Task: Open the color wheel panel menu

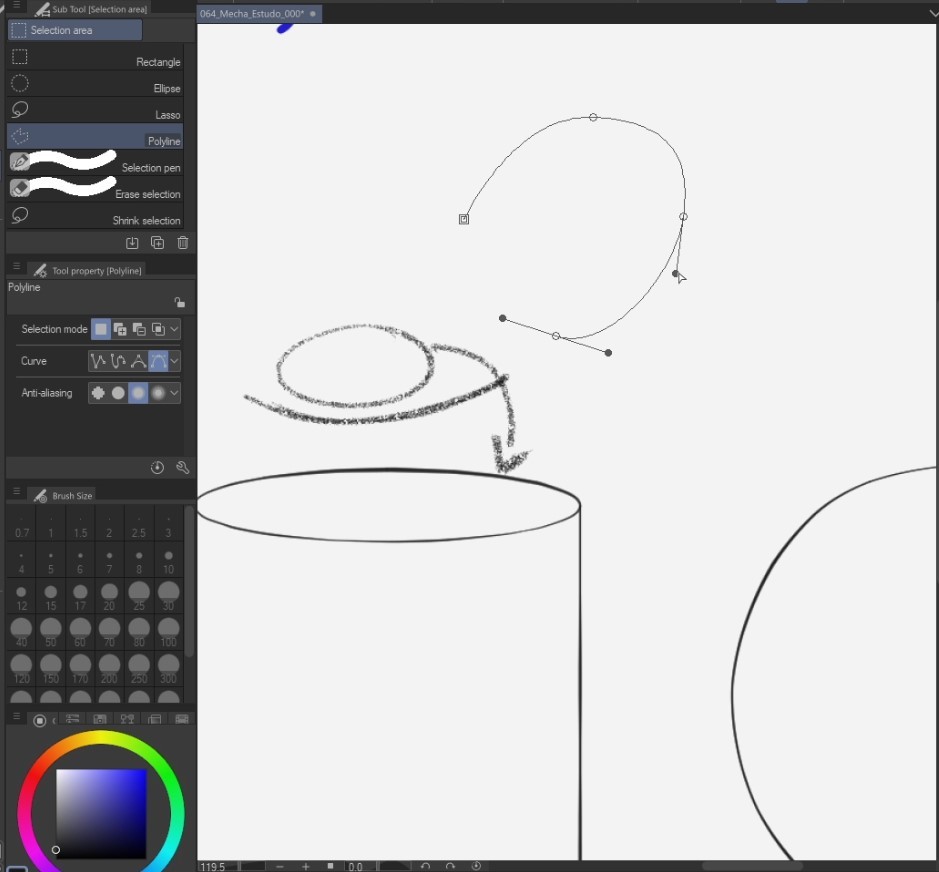Action: pyautogui.click(x=16, y=716)
